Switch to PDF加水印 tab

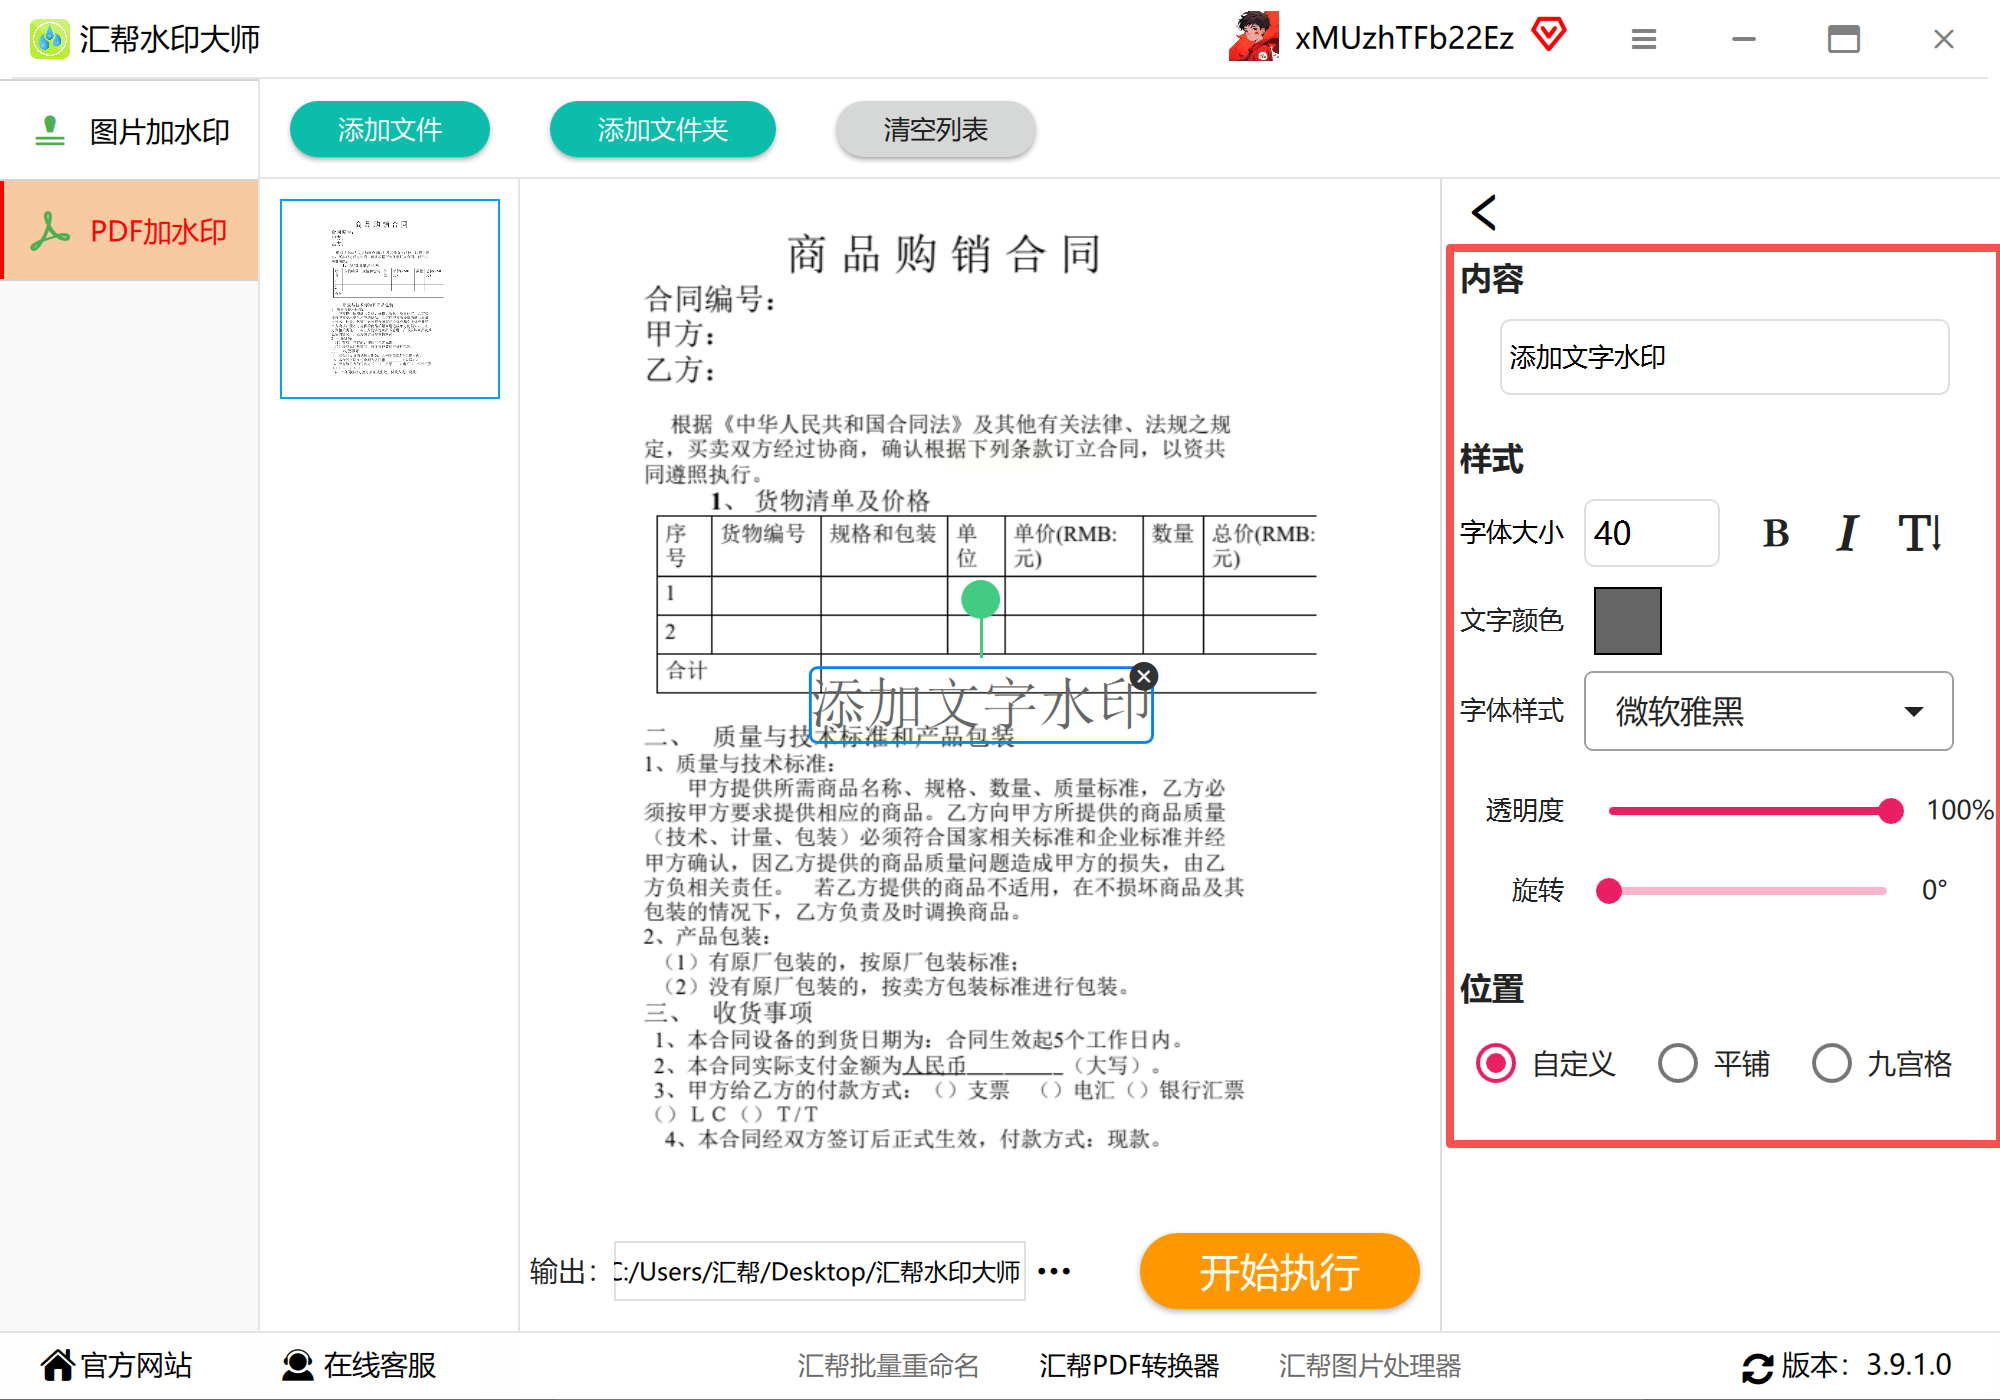130,231
